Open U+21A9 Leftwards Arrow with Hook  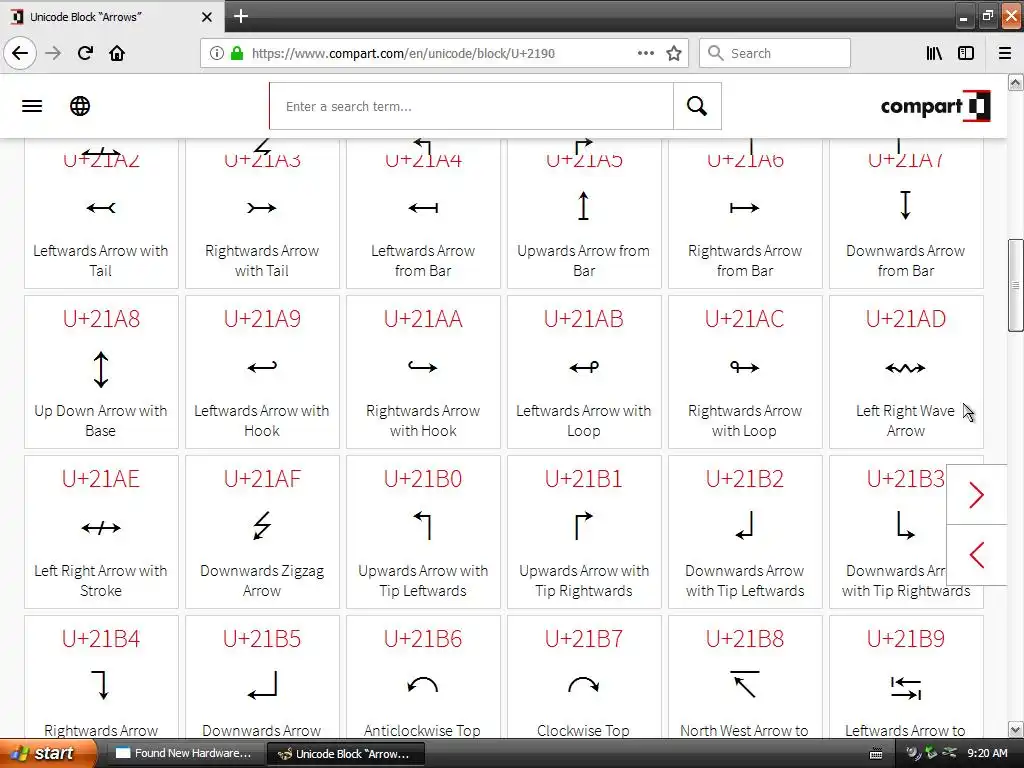pyautogui.click(x=262, y=372)
